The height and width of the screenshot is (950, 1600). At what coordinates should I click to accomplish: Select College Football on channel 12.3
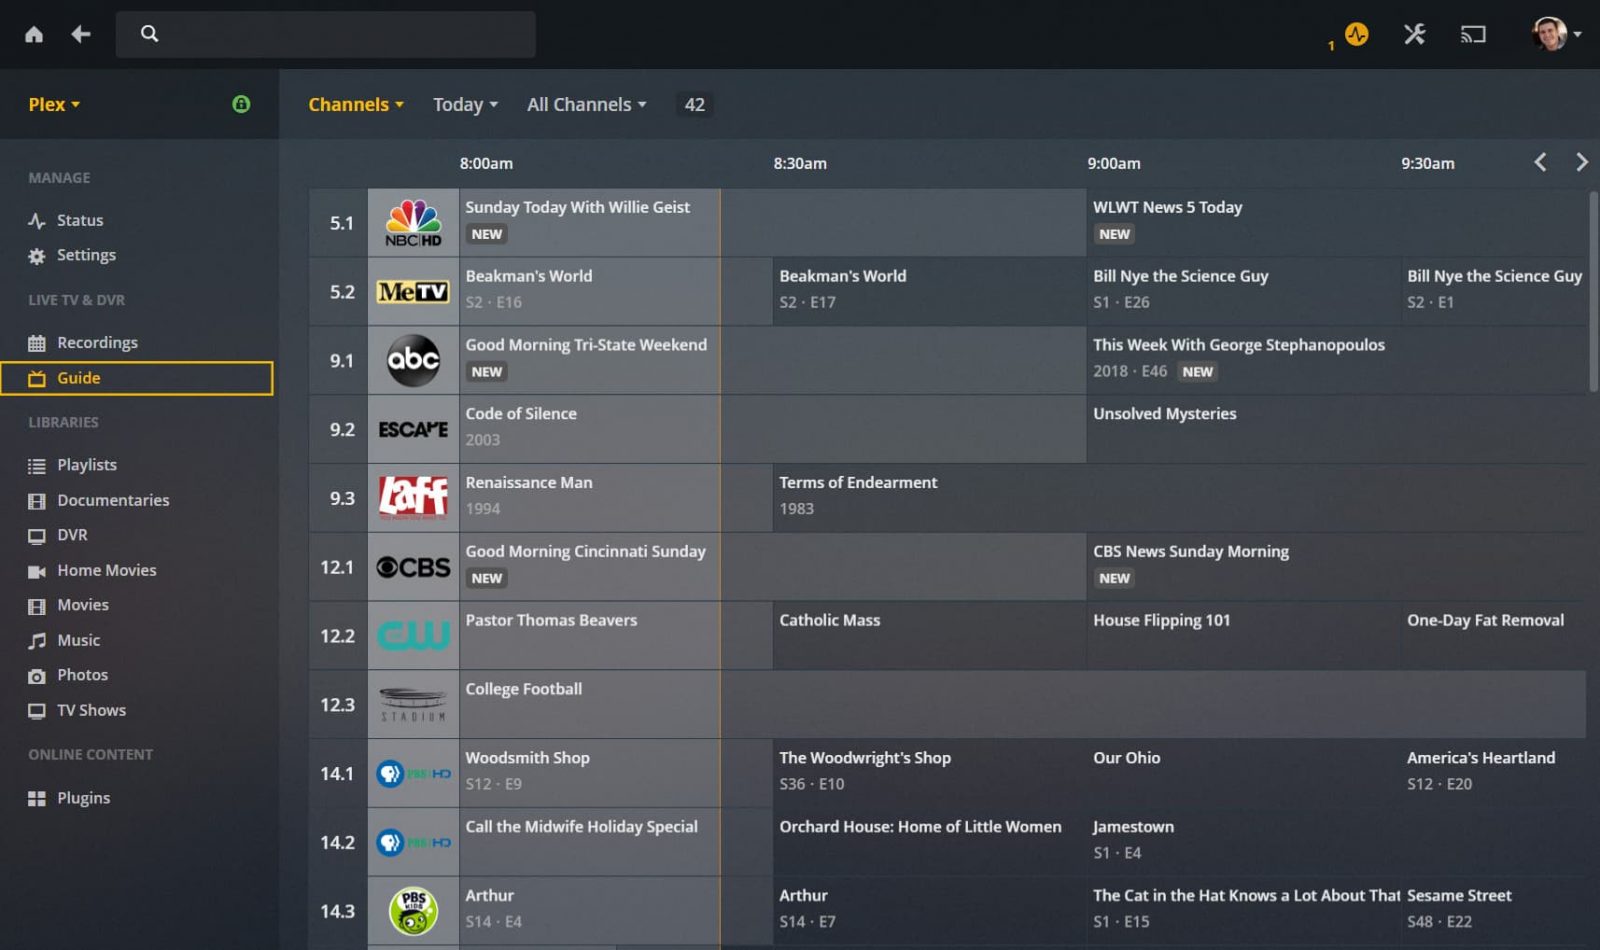[1023, 705]
